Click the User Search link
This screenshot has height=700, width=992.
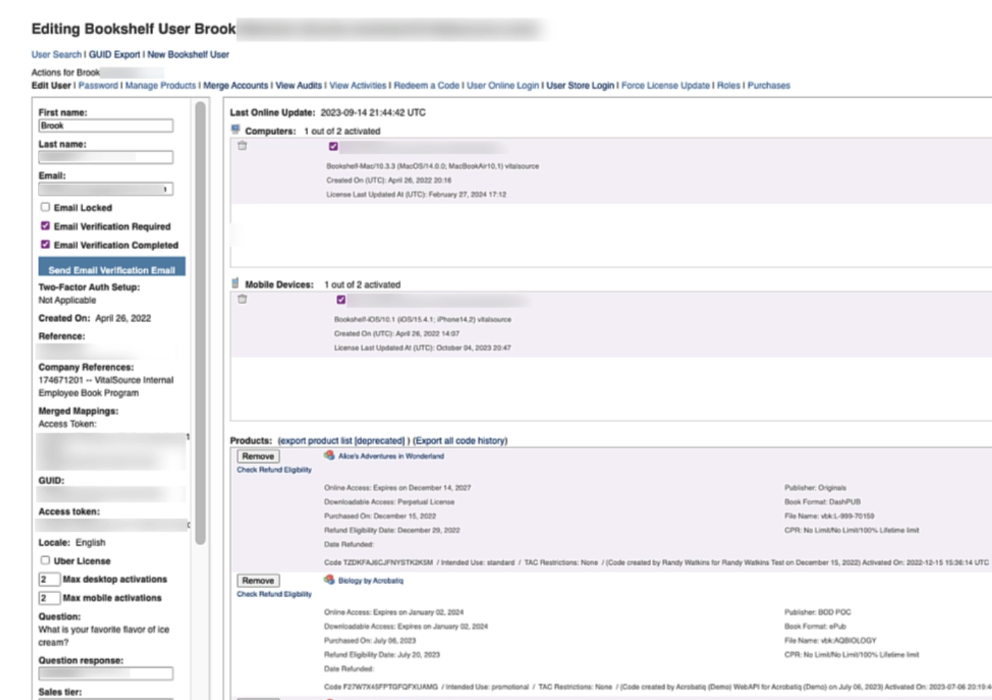(56, 54)
